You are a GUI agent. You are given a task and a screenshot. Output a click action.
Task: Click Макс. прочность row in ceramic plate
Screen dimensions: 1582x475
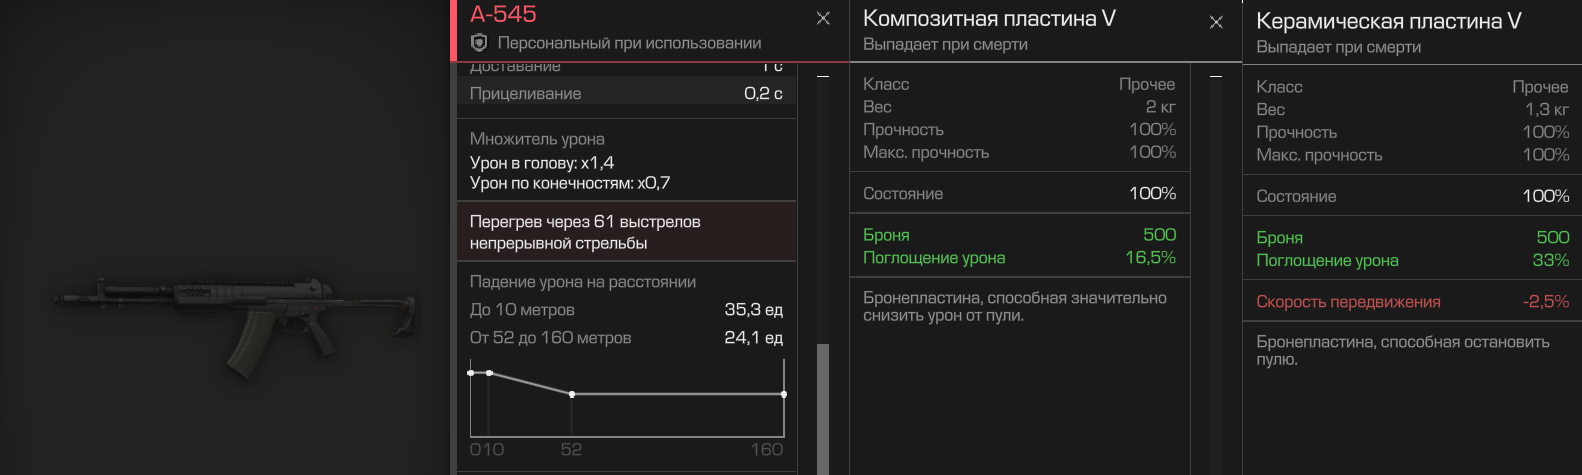(x=1412, y=156)
